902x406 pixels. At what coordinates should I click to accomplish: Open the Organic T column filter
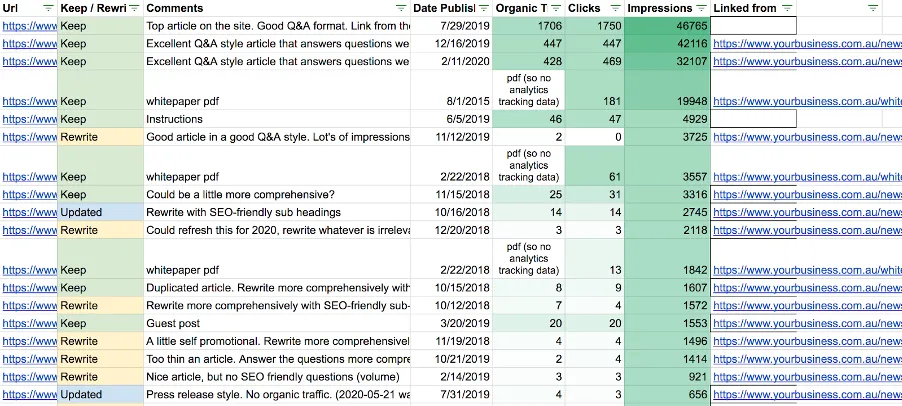click(x=556, y=8)
